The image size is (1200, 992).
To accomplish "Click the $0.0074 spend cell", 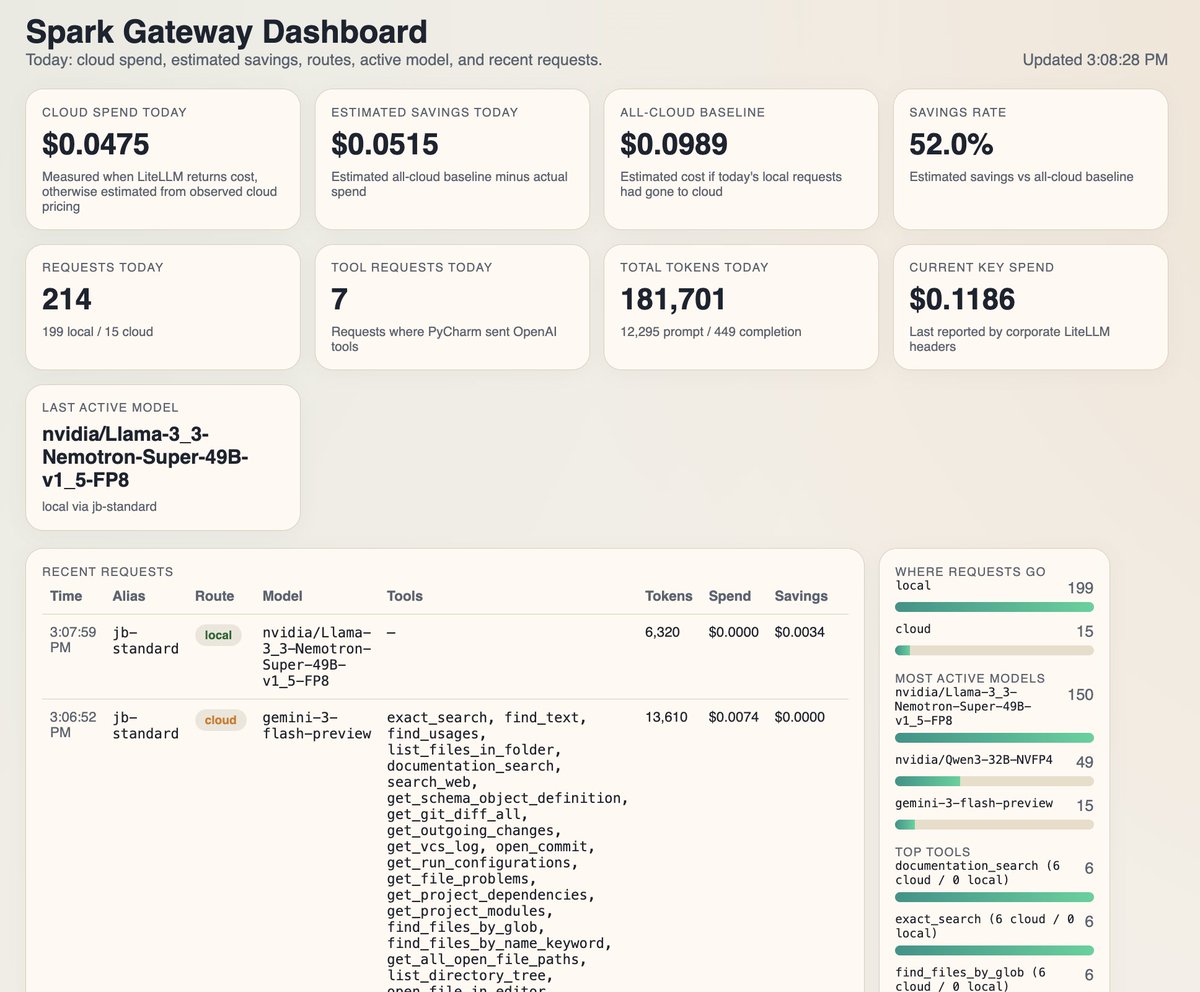I will tap(734, 717).
